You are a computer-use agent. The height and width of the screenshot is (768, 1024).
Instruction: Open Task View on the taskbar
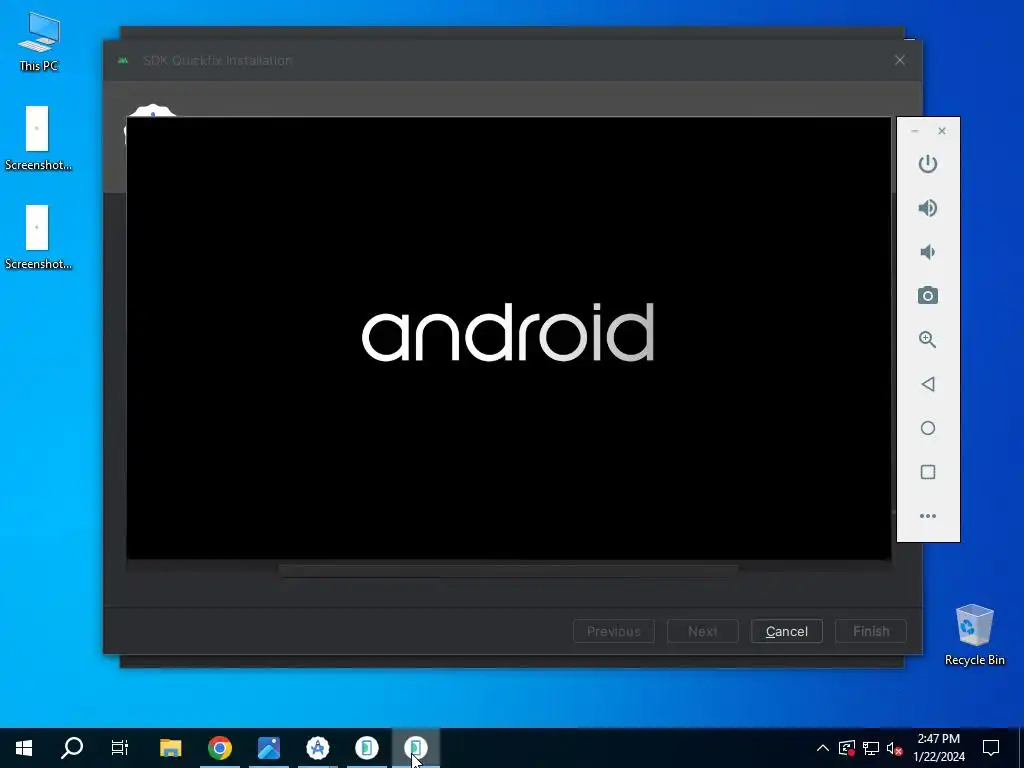(120, 748)
